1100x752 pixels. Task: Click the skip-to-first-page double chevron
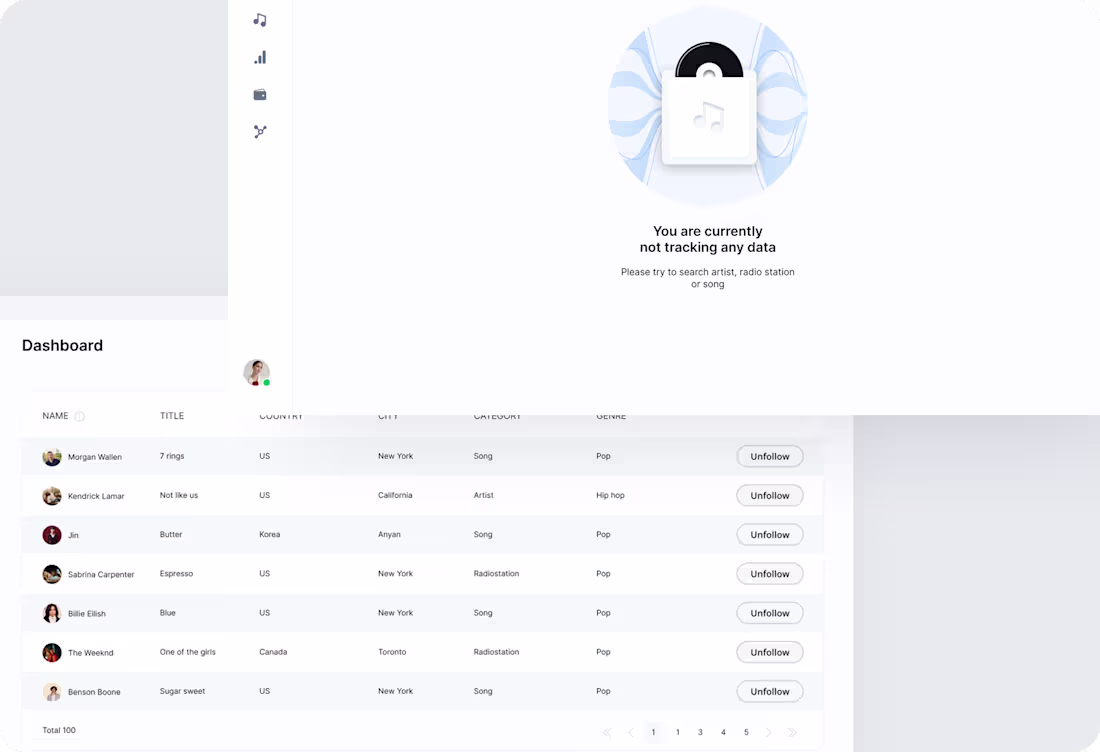(607, 732)
